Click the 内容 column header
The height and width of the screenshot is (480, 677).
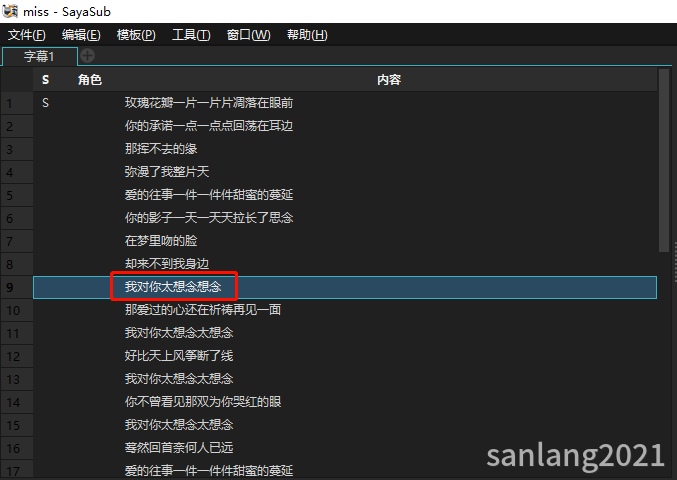(389, 80)
